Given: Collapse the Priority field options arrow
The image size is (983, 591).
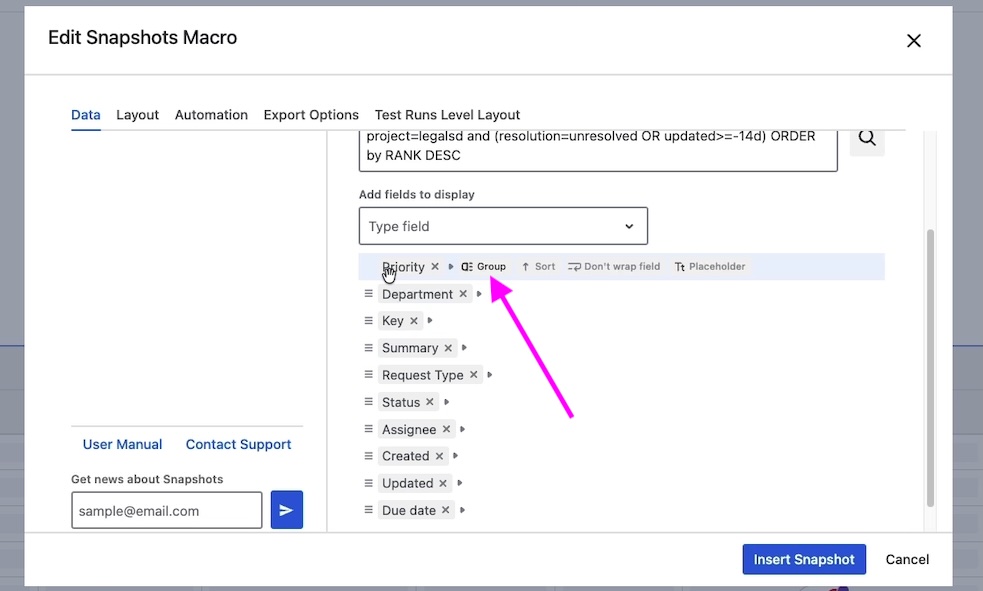Looking at the screenshot, I should tap(451, 266).
